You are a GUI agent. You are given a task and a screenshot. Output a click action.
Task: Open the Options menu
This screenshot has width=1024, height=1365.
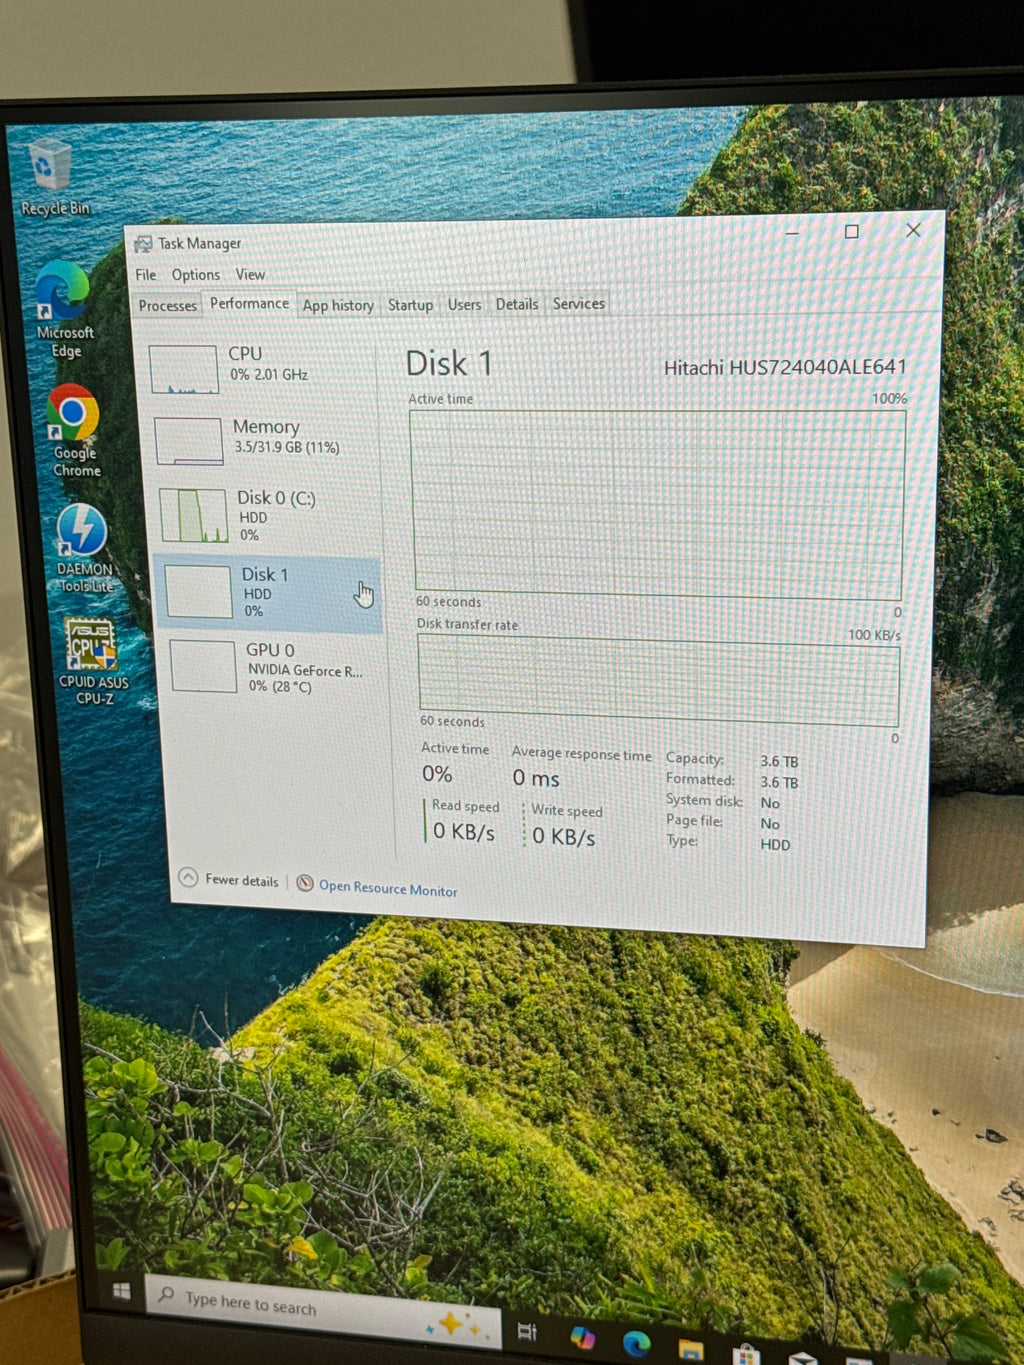pyautogui.click(x=196, y=275)
